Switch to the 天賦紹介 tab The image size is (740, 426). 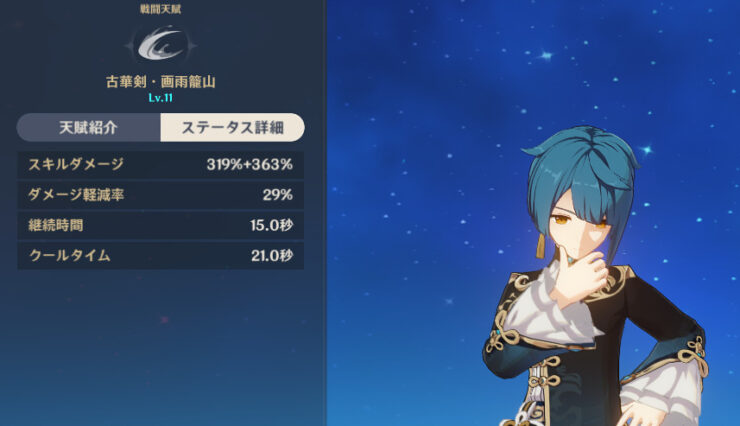coord(89,127)
